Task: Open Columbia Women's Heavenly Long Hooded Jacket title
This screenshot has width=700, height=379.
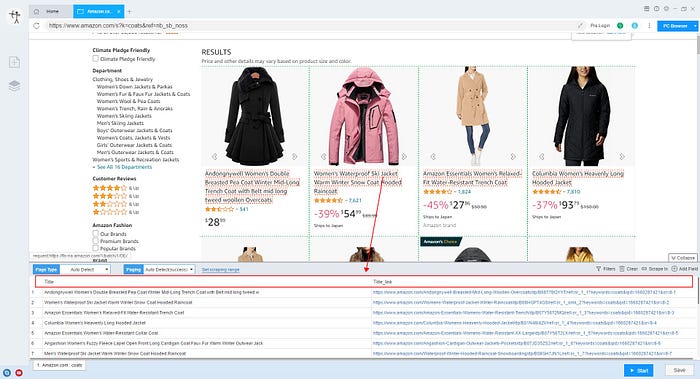Action: (x=578, y=178)
